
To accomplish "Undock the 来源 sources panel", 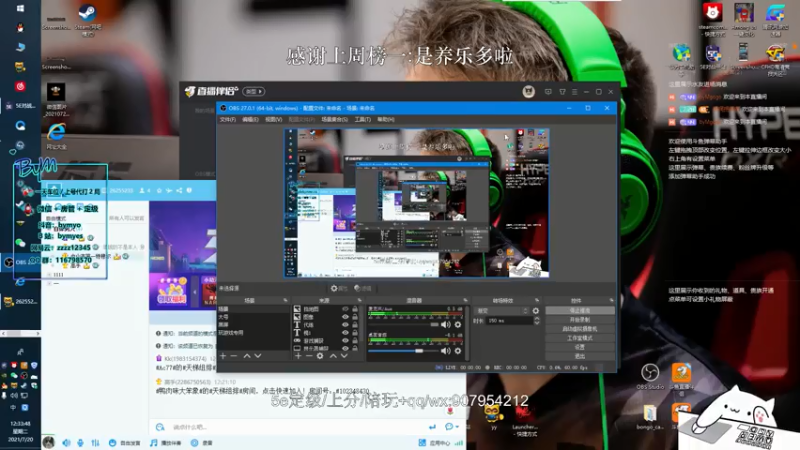I will [x=360, y=300].
